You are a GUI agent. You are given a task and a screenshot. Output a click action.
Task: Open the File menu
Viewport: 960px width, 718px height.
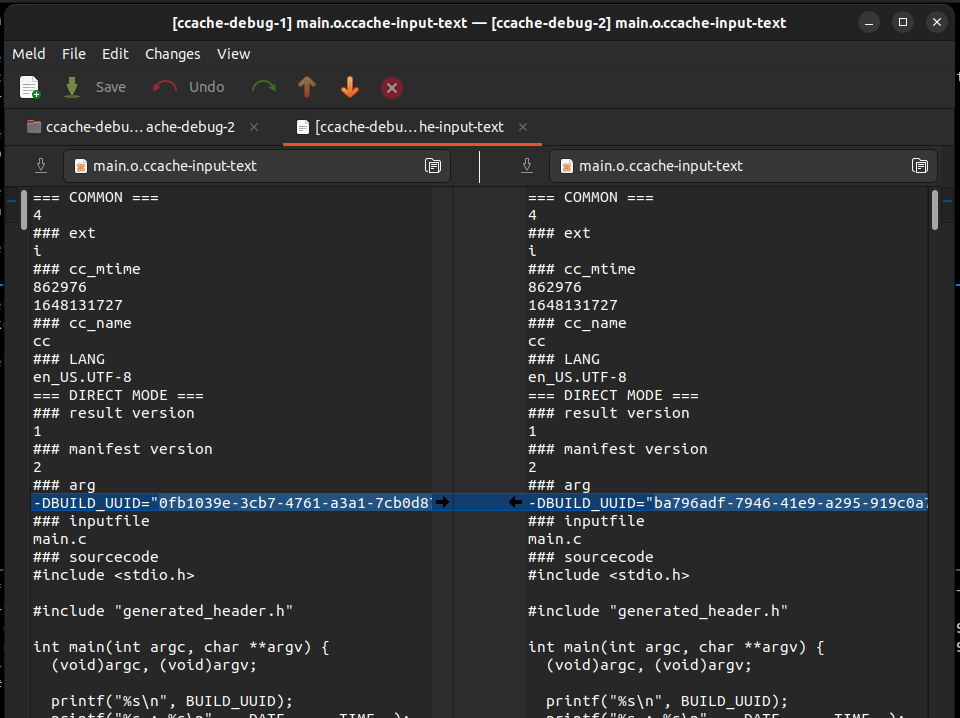point(74,54)
